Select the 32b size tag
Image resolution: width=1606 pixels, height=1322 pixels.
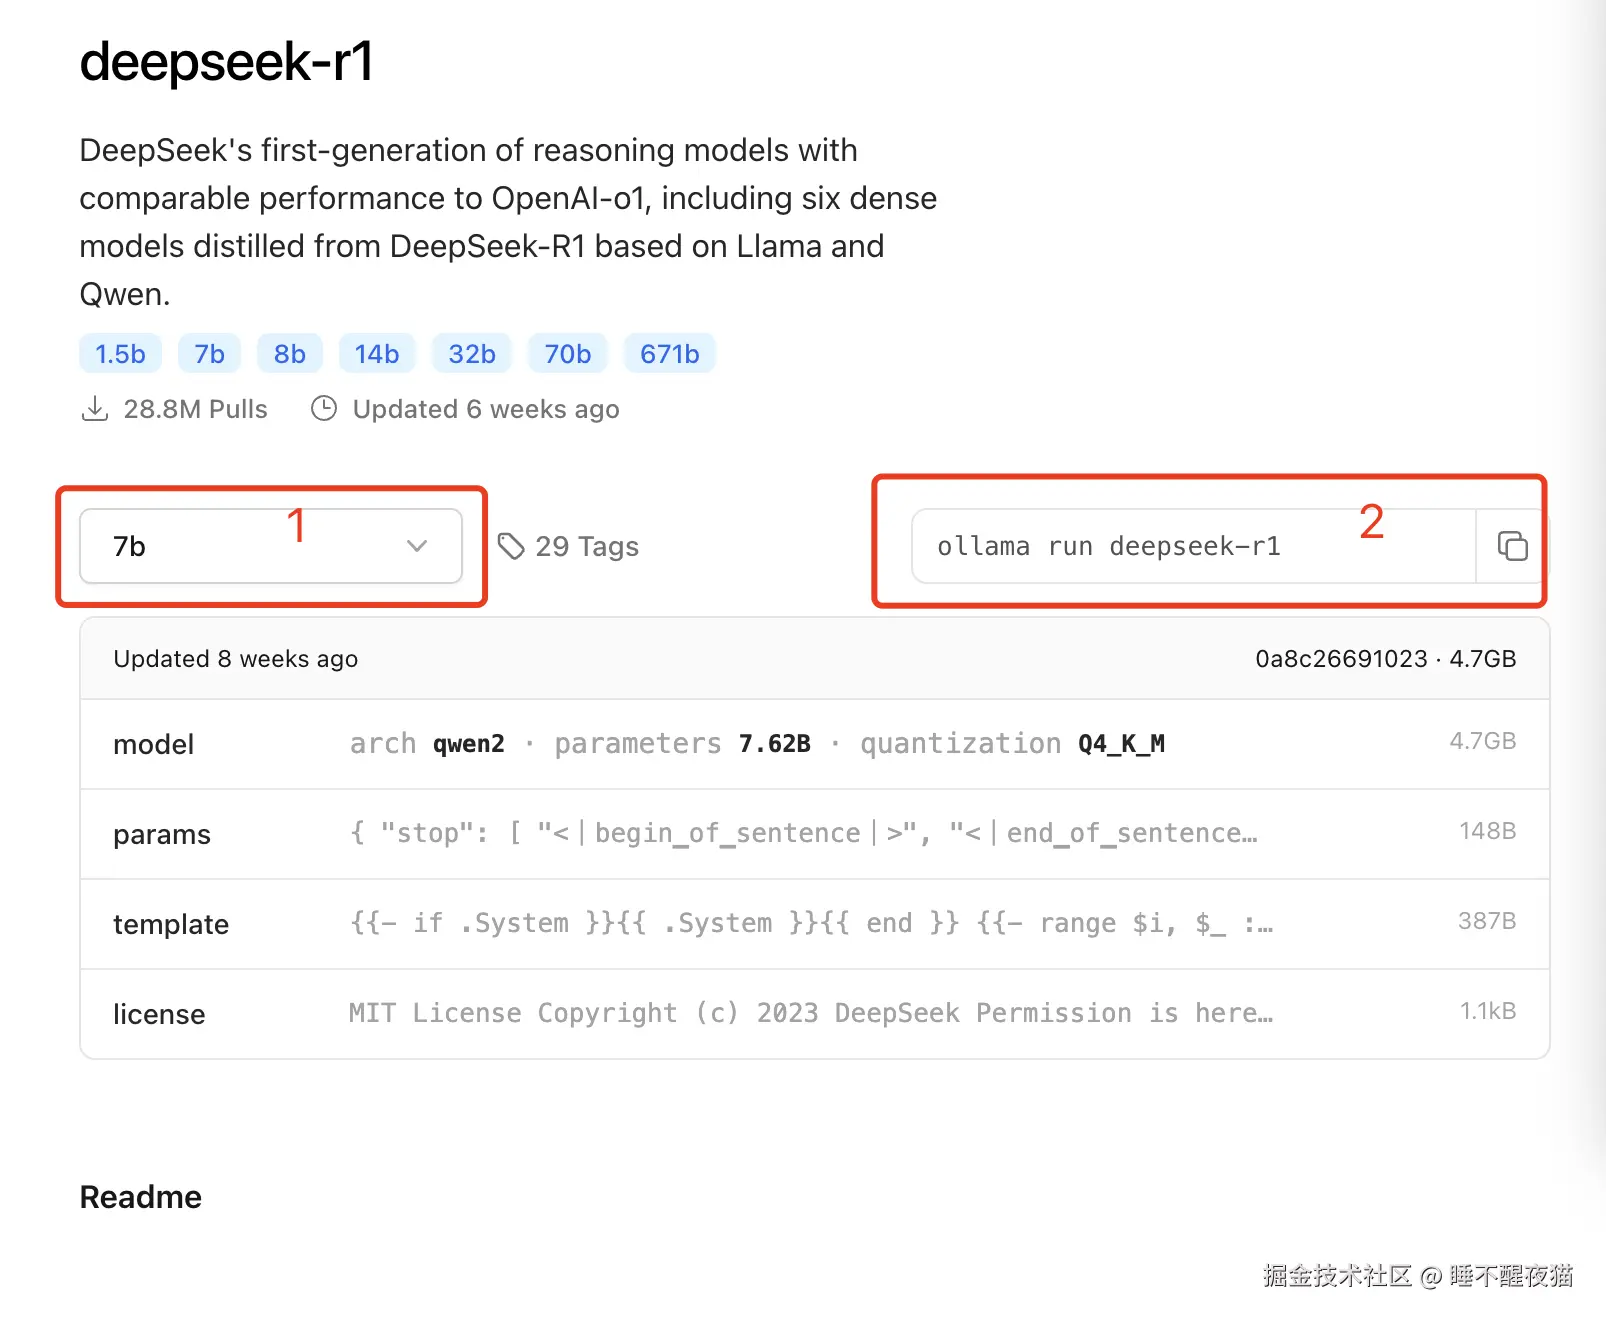(x=471, y=354)
